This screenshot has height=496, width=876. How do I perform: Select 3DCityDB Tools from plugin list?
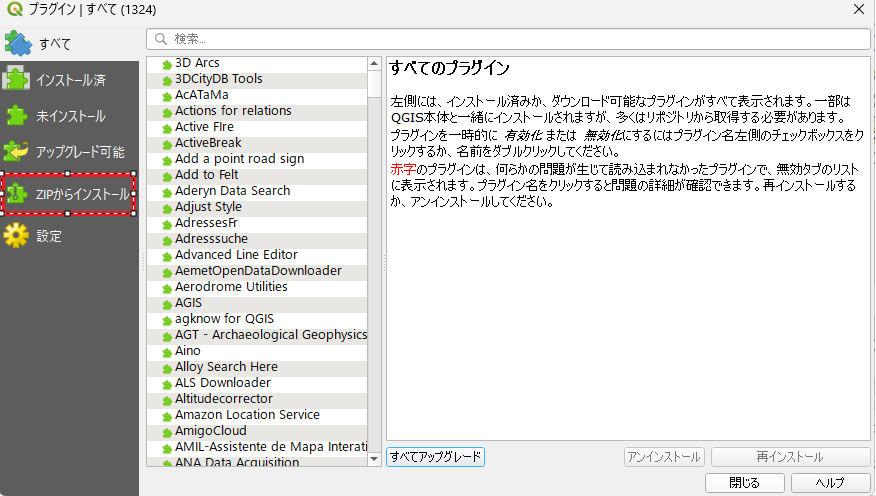(218, 79)
